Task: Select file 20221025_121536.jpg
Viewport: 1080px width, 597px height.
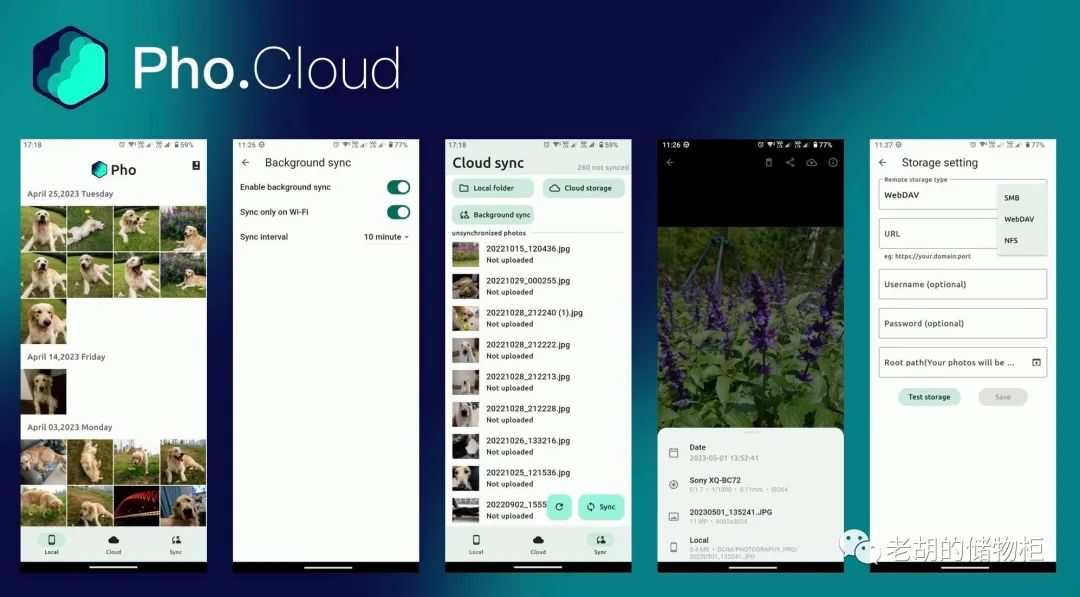Action: point(538,478)
